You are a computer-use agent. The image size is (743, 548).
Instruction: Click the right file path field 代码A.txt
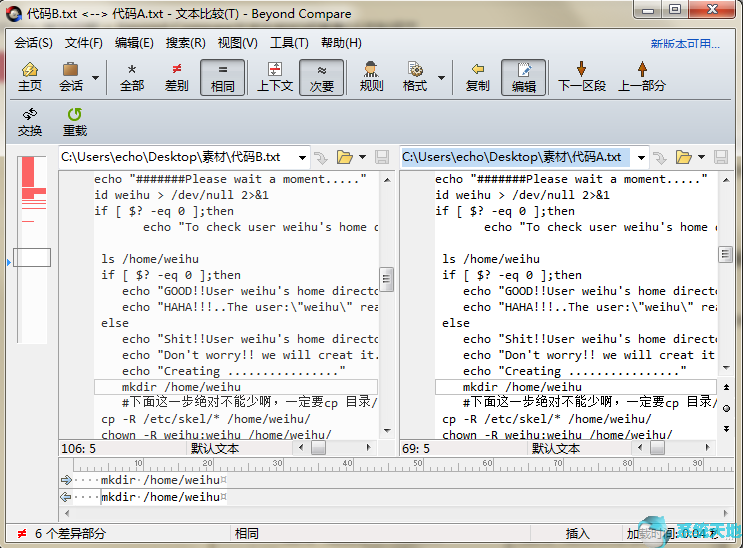coord(516,157)
